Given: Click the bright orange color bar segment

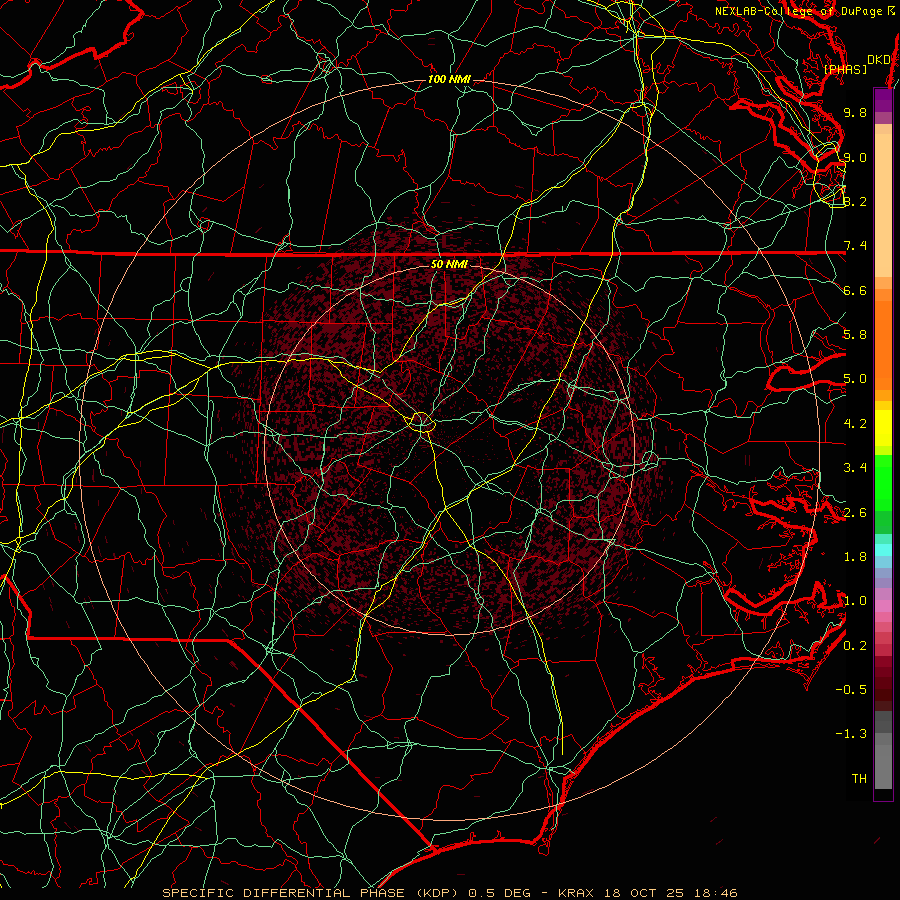Looking at the screenshot, I should click(x=883, y=345).
